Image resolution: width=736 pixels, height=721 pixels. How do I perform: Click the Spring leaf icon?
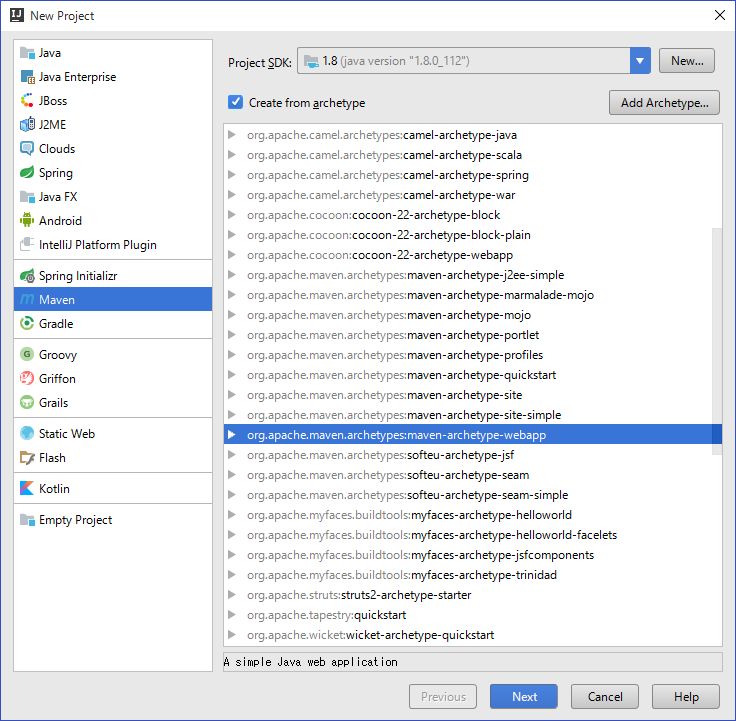tap(27, 173)
